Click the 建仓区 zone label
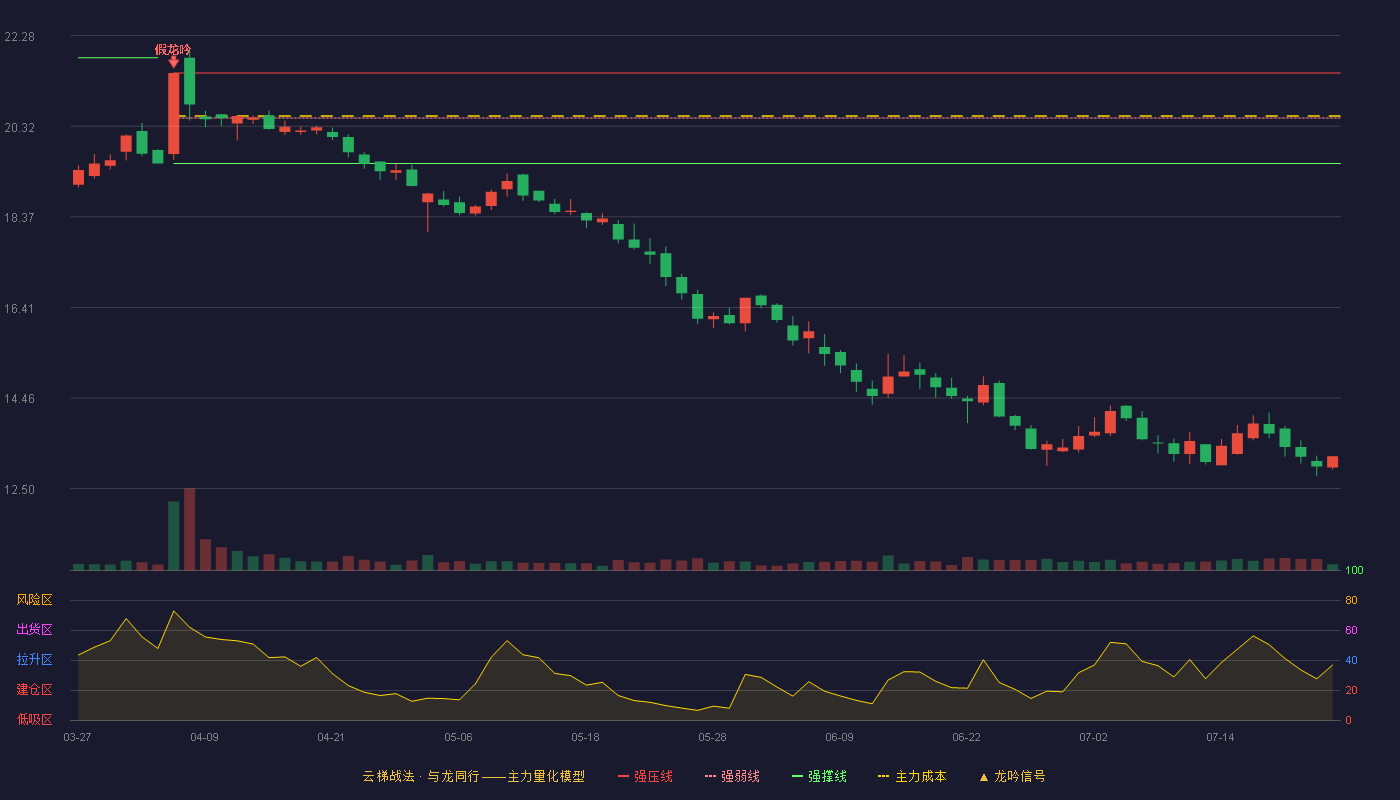The width and height of the screenshot is (1400, 800). 34,690
